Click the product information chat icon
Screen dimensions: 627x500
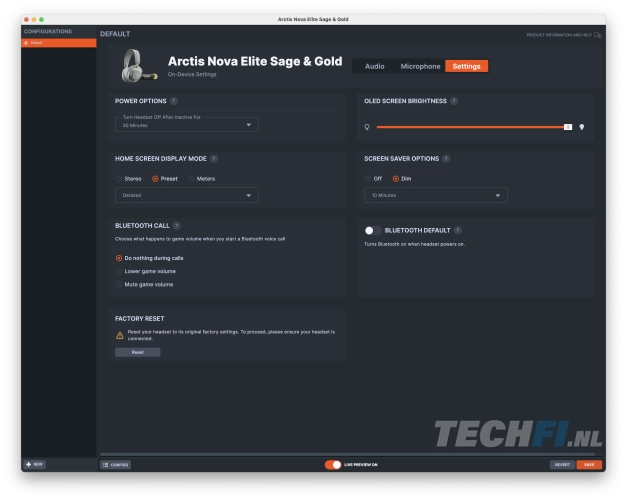[598, 35]
